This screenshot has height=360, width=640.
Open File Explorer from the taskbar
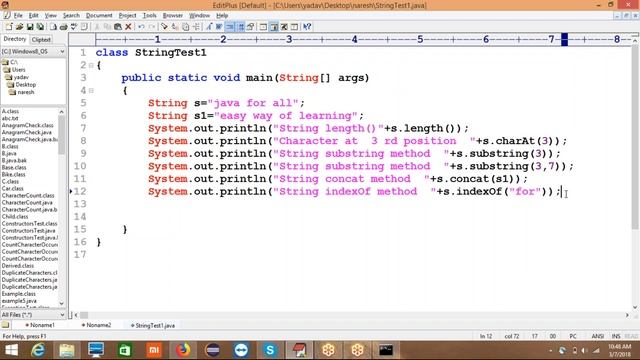(67, 350)
